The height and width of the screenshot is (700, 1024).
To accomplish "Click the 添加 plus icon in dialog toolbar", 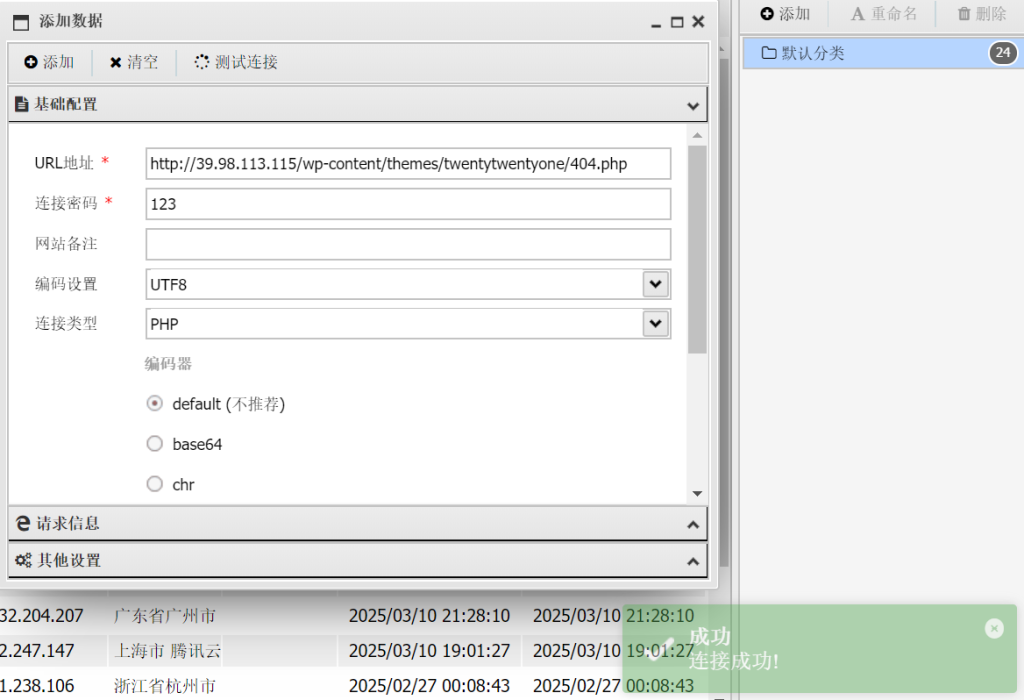I will pos(31,62).
